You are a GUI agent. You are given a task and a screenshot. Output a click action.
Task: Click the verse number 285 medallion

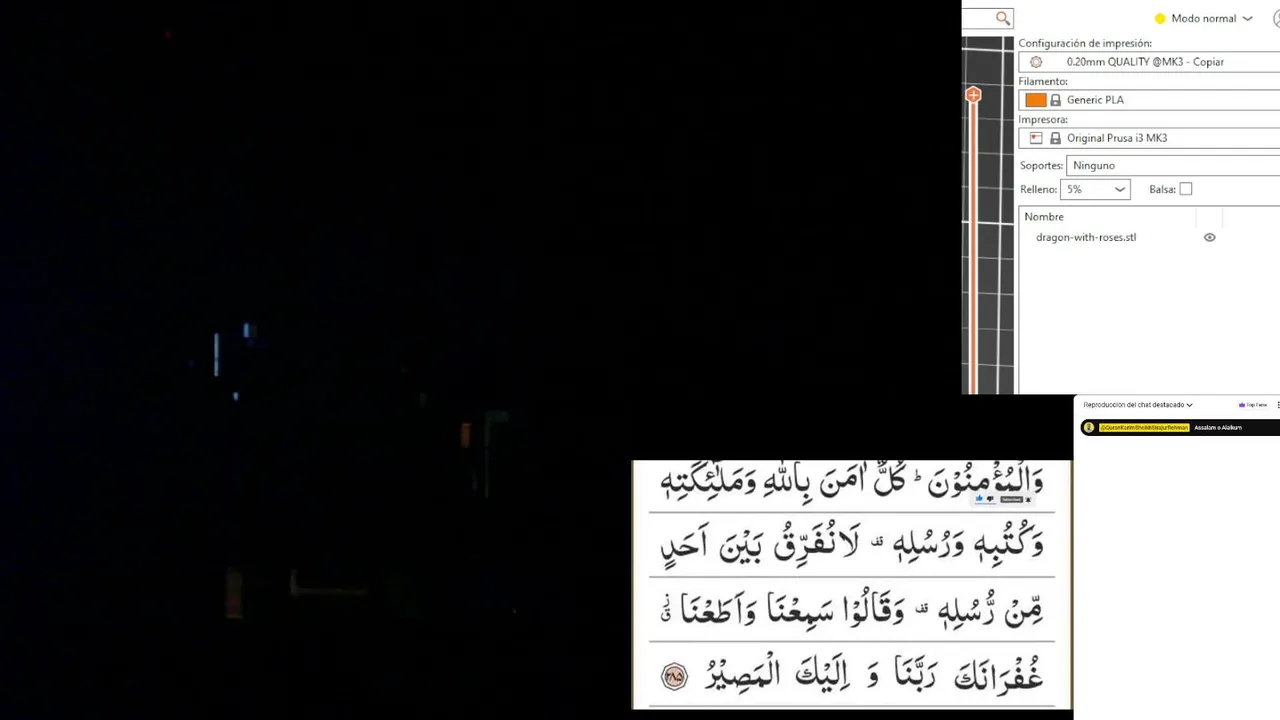tap(675, 677)
